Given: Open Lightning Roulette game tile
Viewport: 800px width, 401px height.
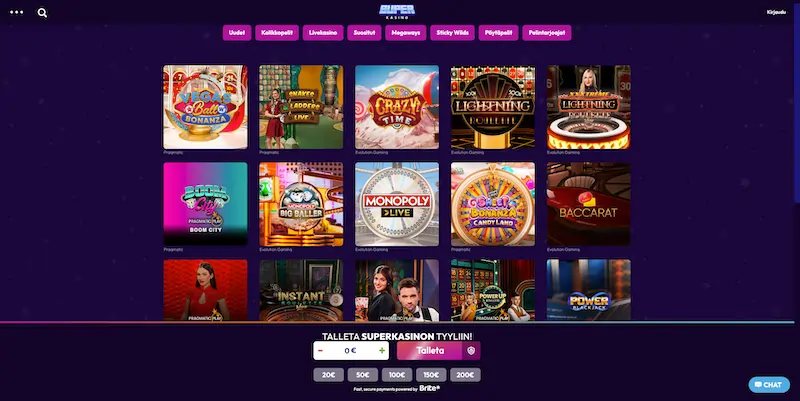Looking at the screenshot, I should [493, 107].
